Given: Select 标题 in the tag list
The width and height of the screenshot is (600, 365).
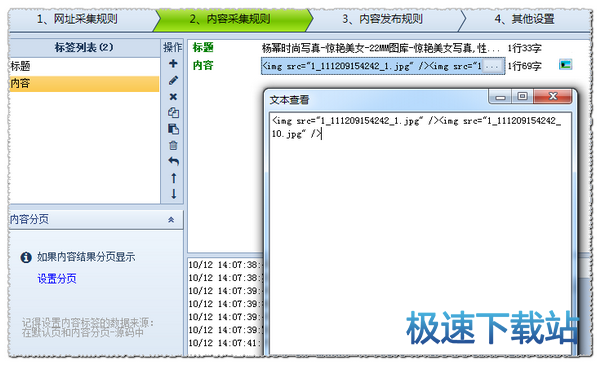Looking at the screenshot, I should pos(84,66).
